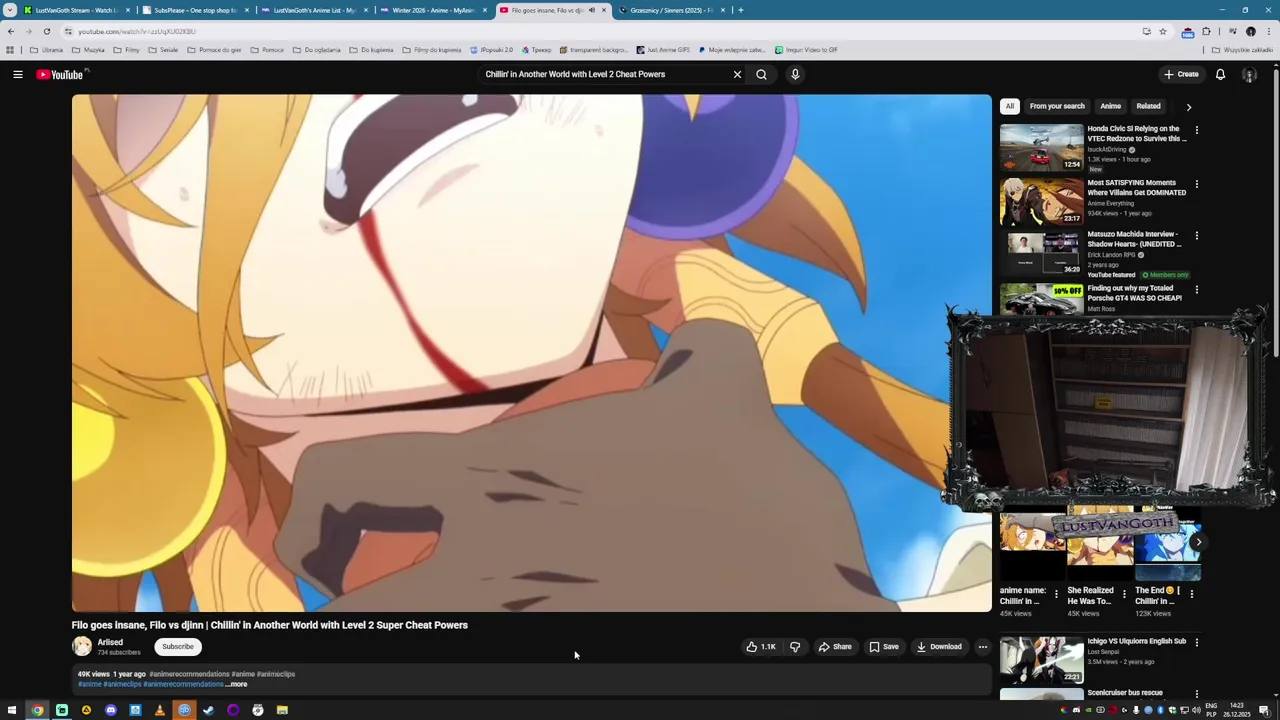Open the Windows Start menu
1280x720 pixels.
click(11, 710)
